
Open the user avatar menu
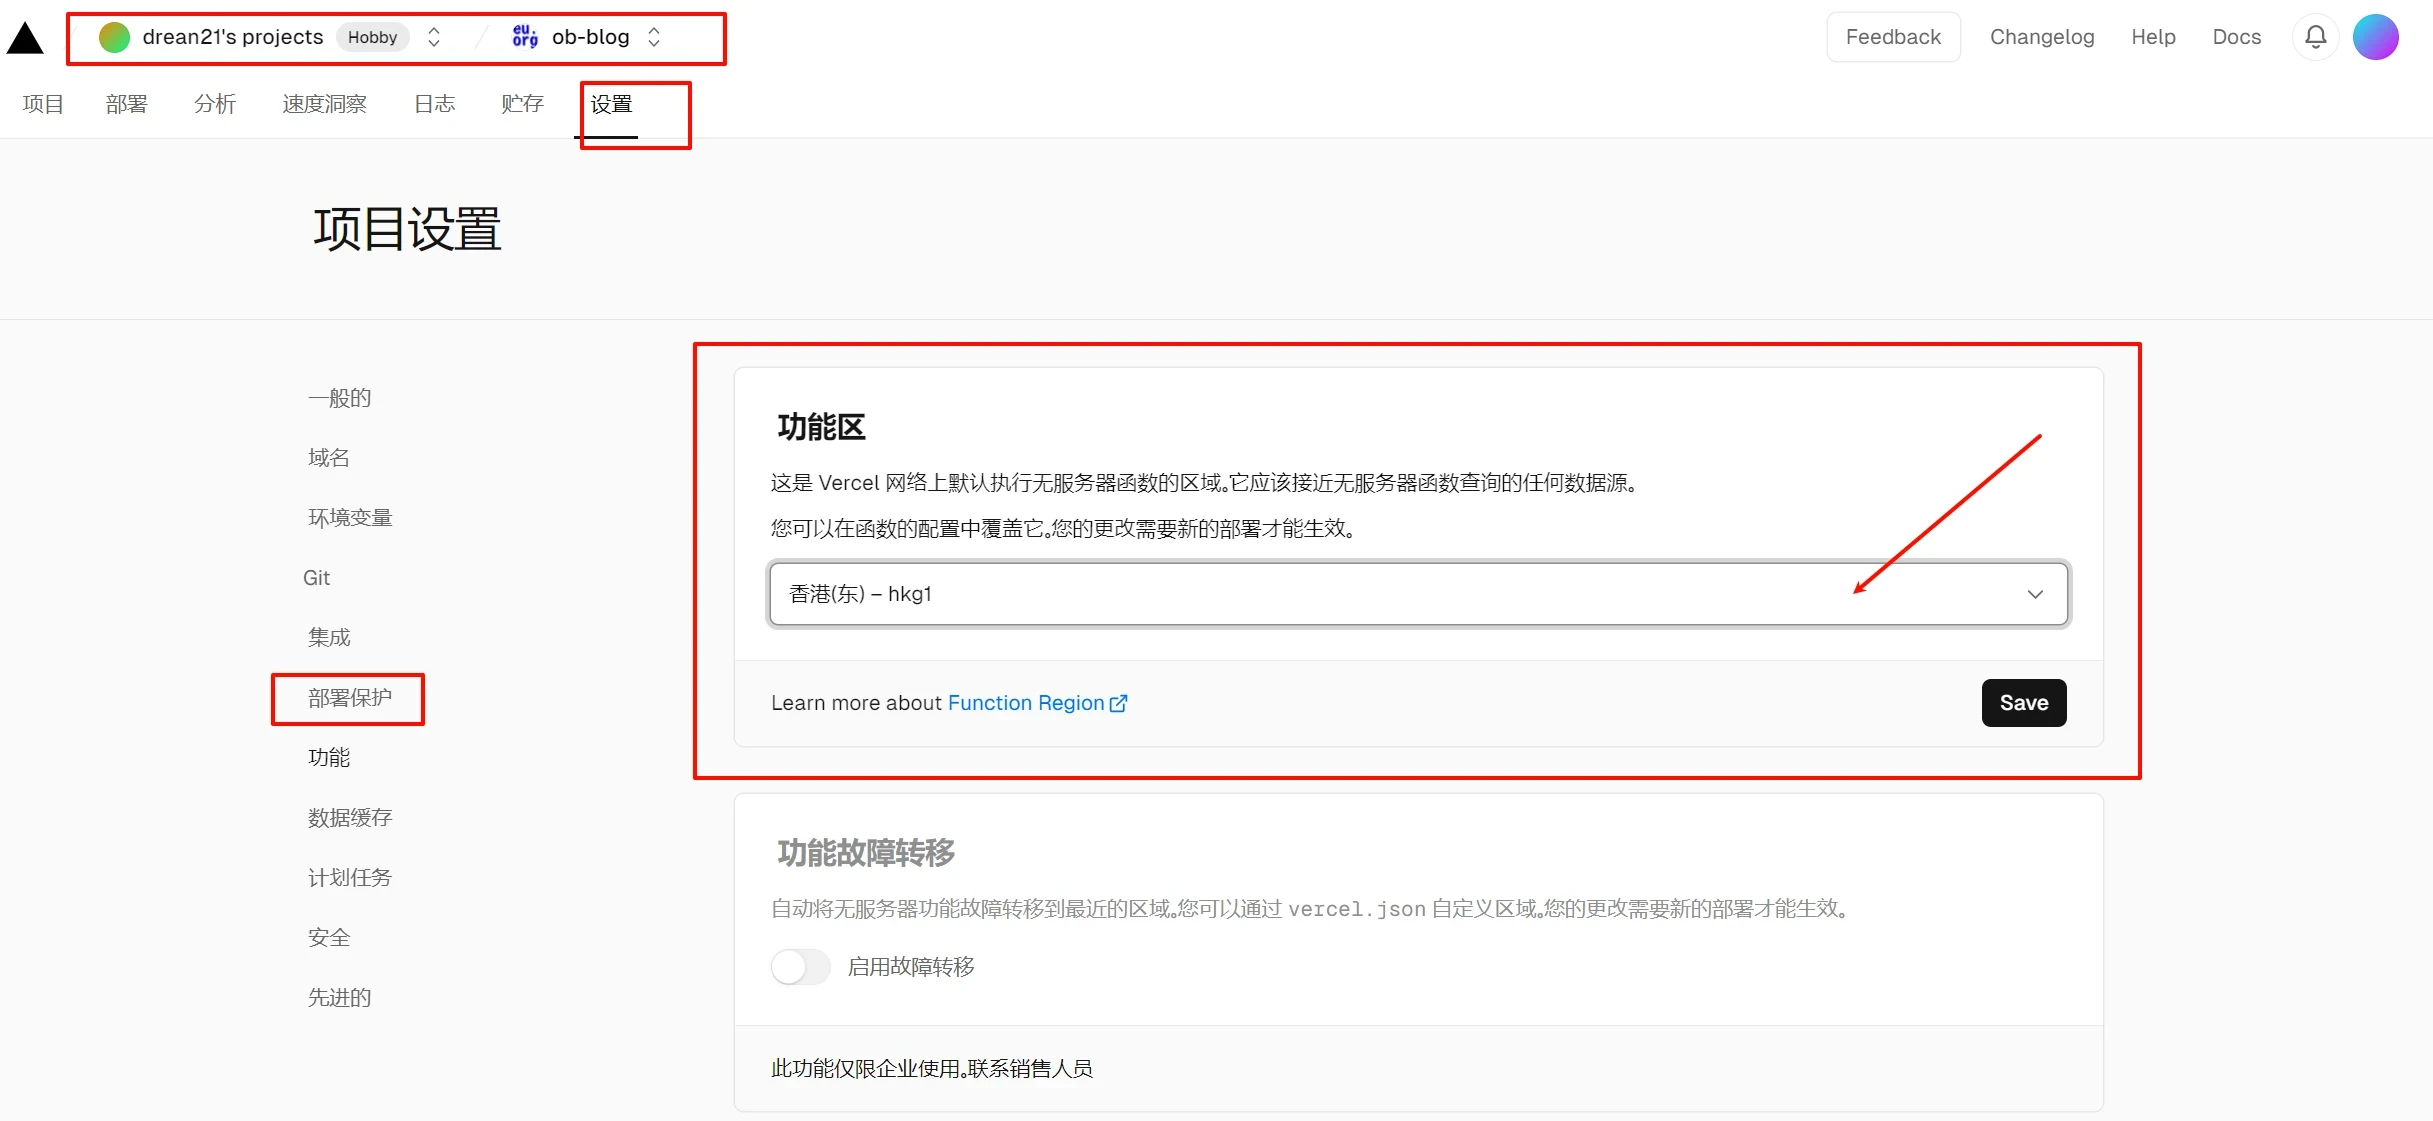[x=2375, y=37]
